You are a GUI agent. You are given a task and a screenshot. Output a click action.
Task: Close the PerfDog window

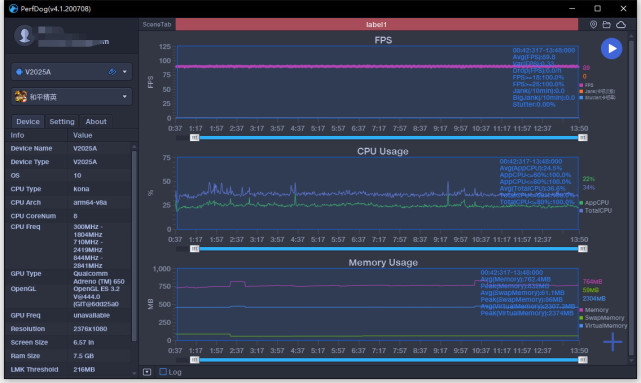[x=623, y=9]
